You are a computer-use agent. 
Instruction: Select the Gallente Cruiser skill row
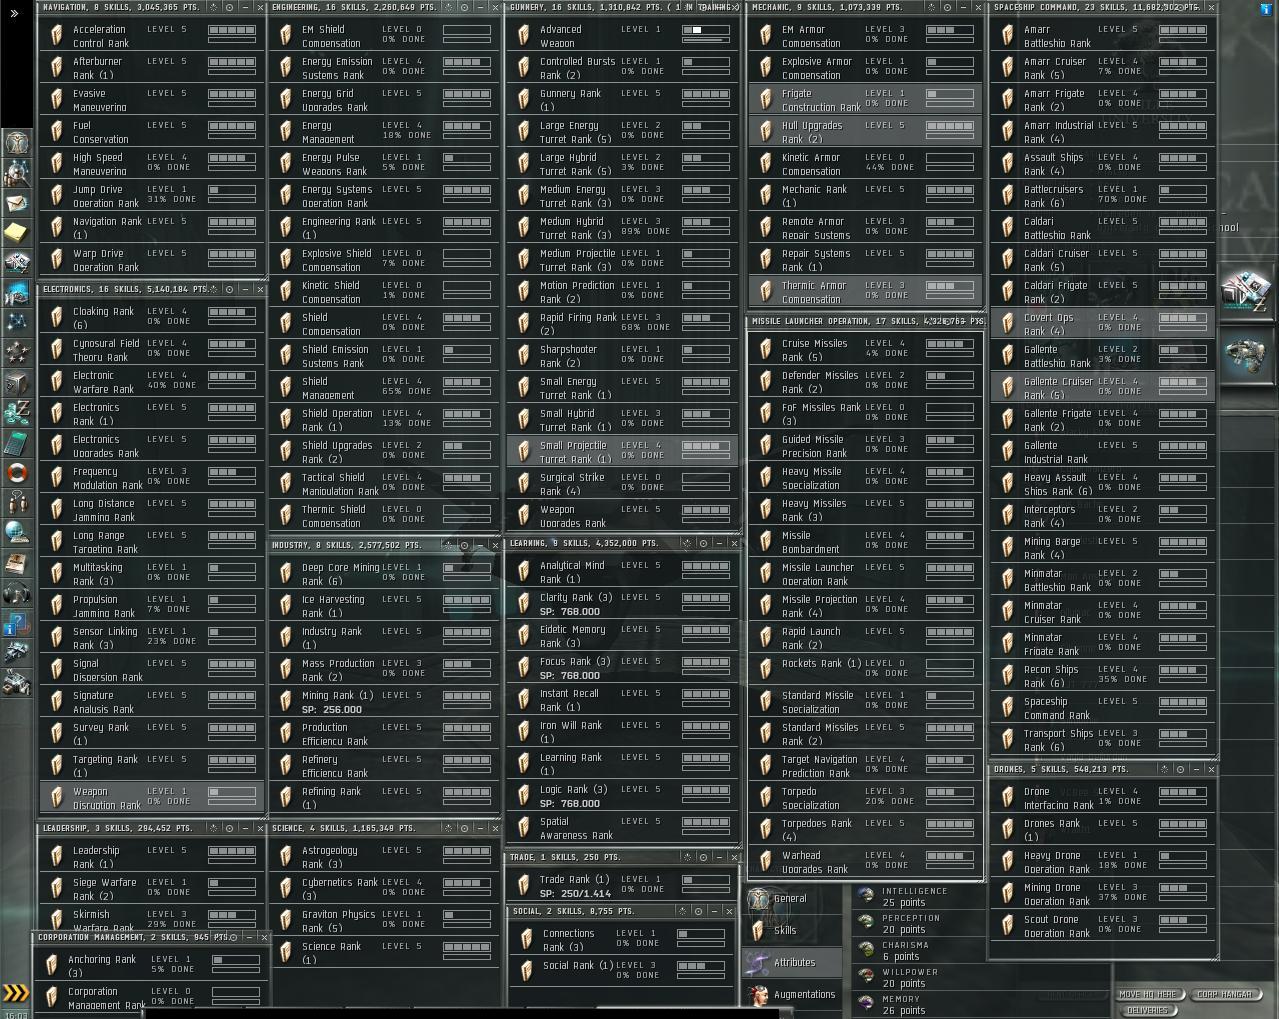pos(1103,388)
